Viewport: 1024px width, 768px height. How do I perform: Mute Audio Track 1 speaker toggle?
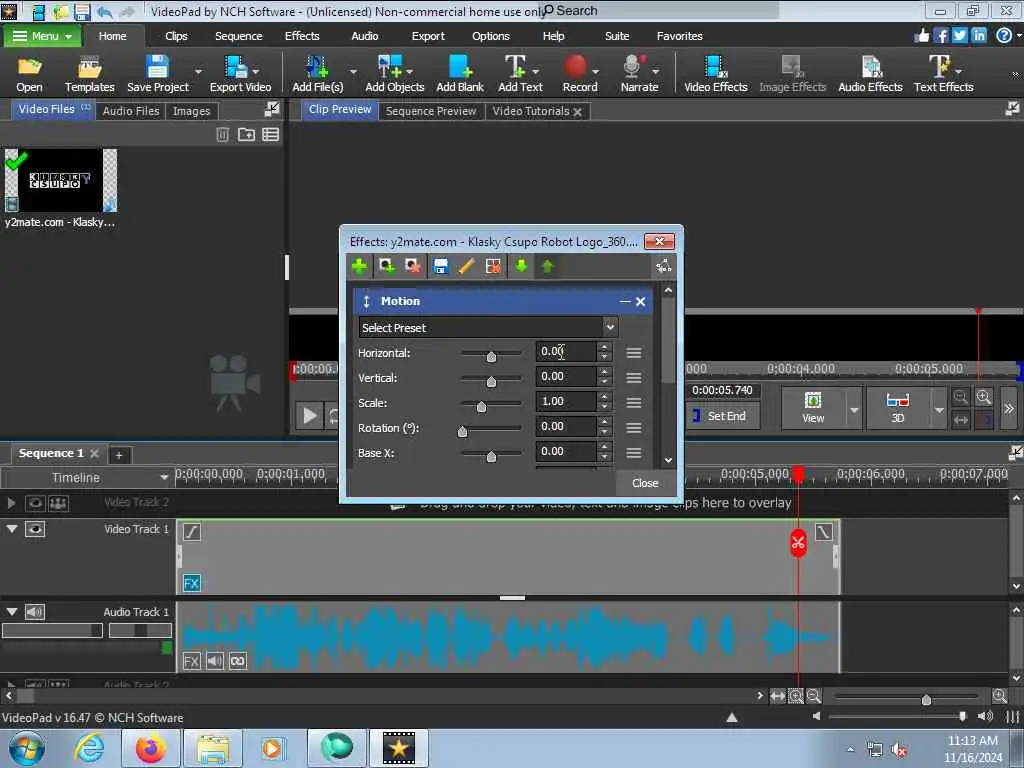(35, 612)
